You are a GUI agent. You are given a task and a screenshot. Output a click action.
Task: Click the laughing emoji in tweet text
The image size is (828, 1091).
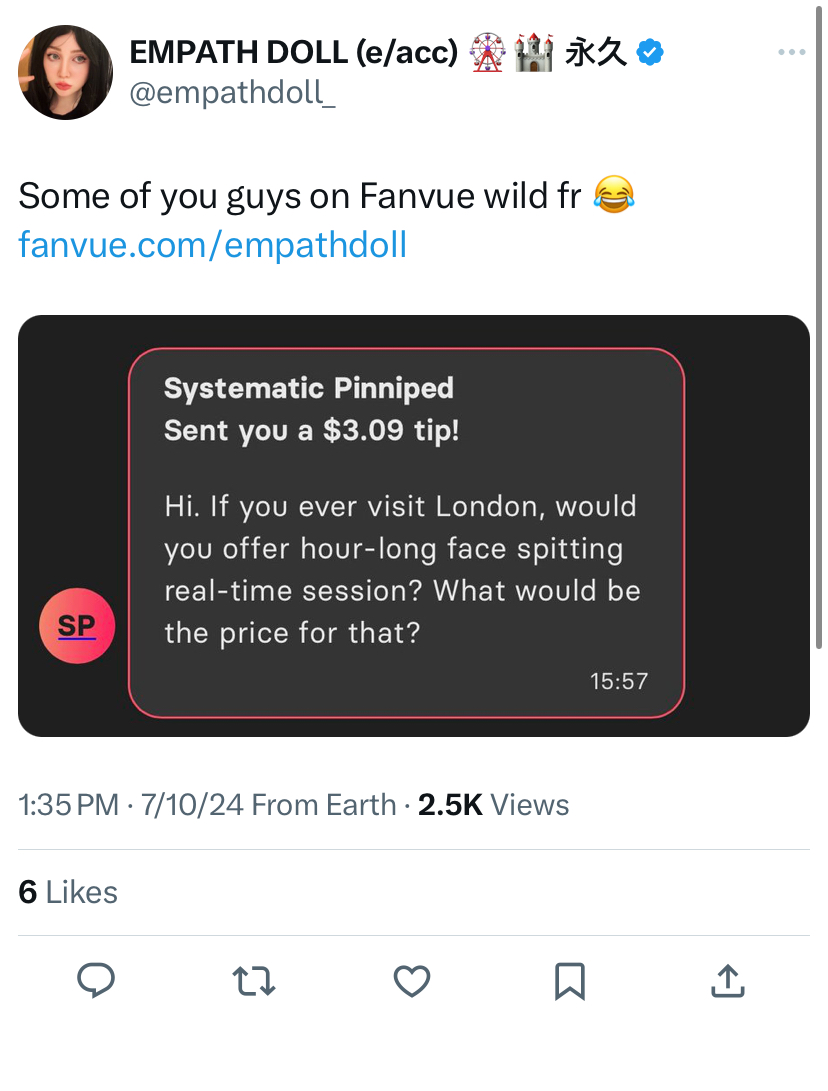pos(614,195)
